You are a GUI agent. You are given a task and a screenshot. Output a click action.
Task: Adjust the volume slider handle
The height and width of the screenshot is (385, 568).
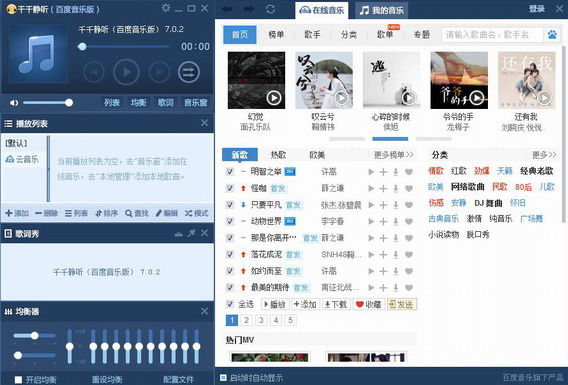(x=69, y=103)
